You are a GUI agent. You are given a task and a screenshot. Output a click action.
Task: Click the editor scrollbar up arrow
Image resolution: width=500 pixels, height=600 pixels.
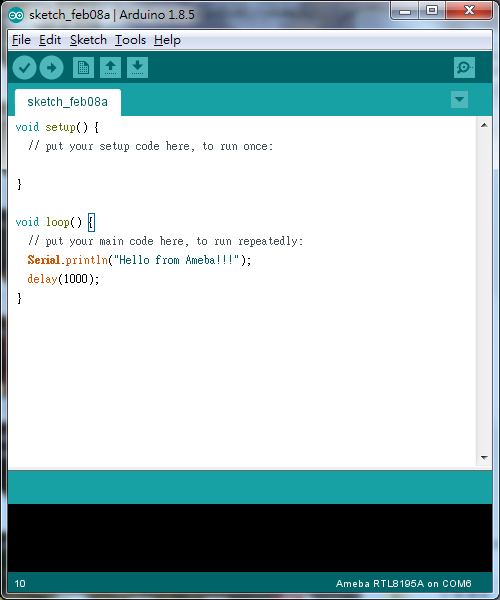coord(484,125)
